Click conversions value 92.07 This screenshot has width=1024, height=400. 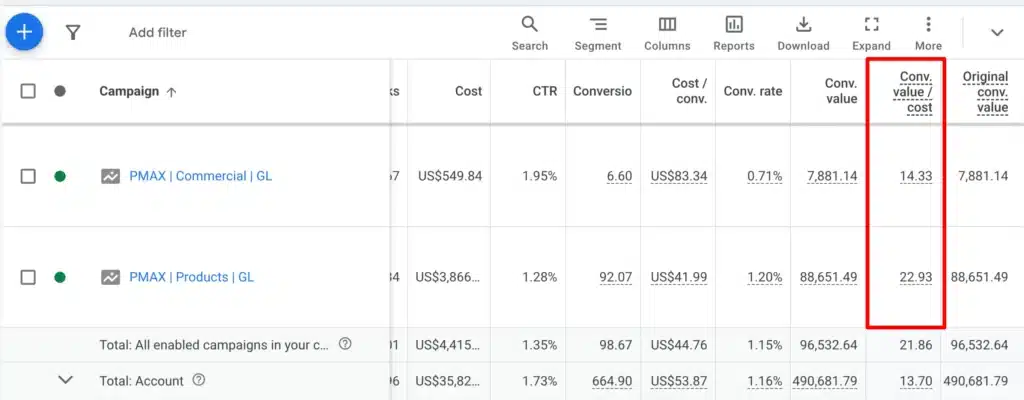click(616, 277)
